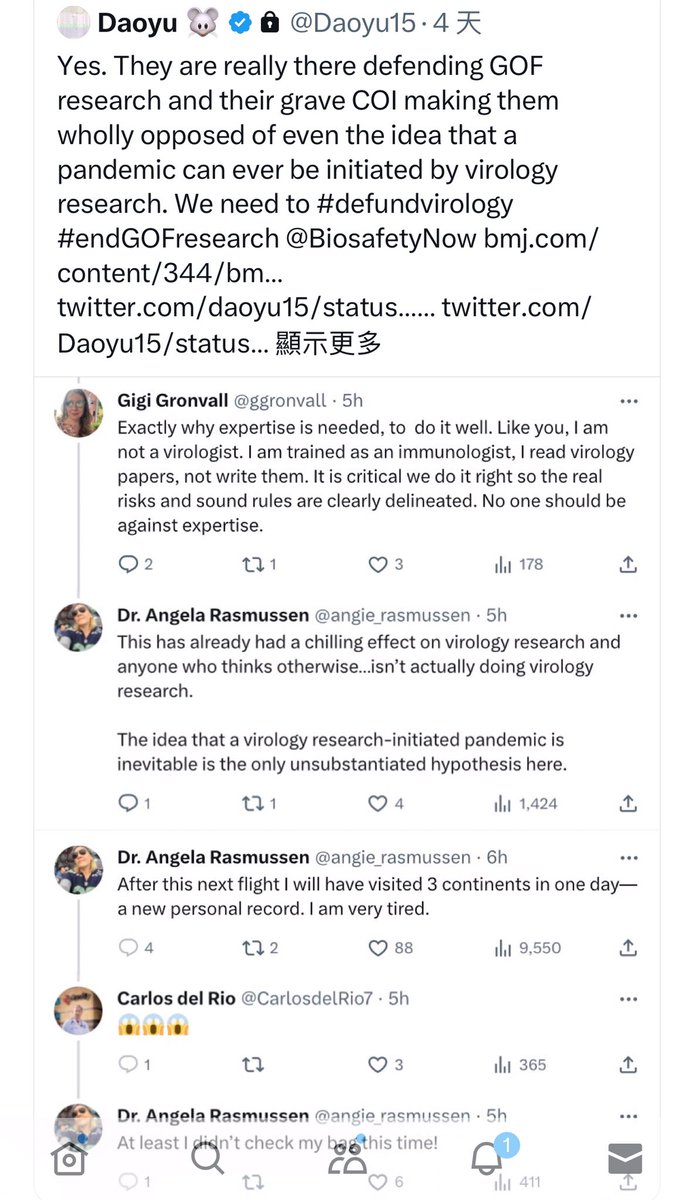Share Carlos del Rio's emoji tweet
Image resolution: width=694 pixels, height=1200 pixels.
(x=628, y=1064)
